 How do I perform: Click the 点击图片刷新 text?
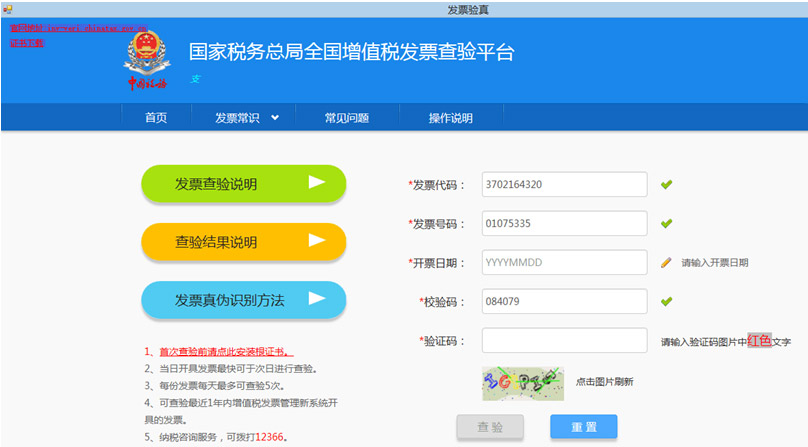[604, 382]
